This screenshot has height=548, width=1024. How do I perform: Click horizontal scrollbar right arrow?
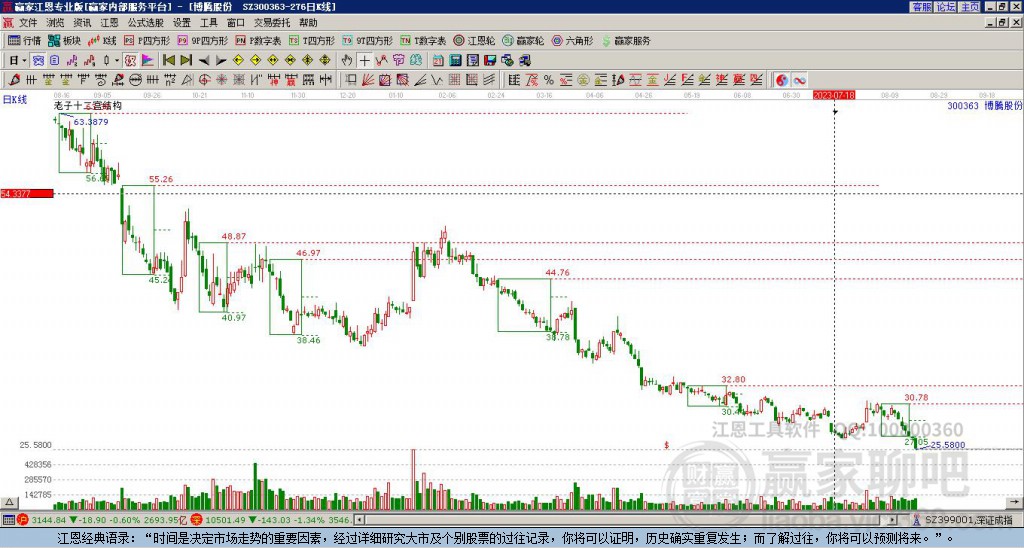pyautogui.click(x=893, y=520)
